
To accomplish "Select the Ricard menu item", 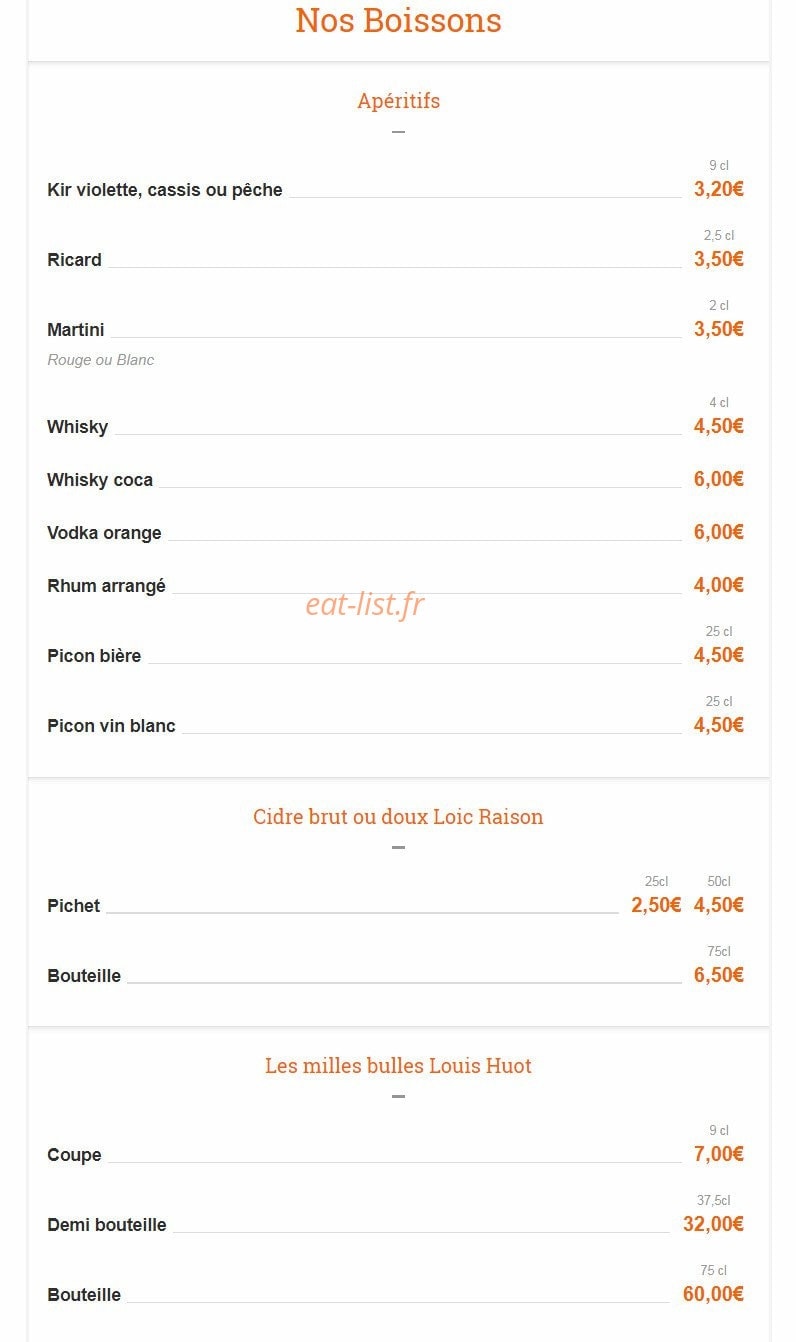I will [74, 260].
